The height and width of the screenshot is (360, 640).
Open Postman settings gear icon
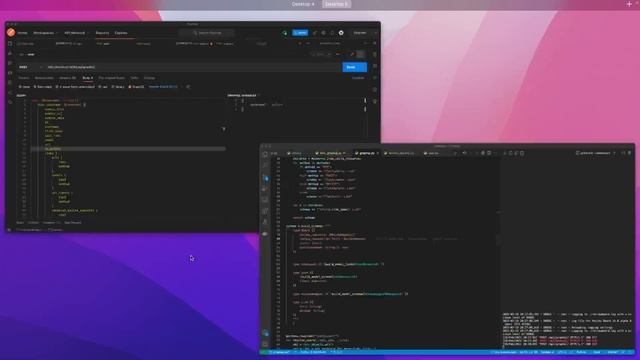[x=323, y=33]
